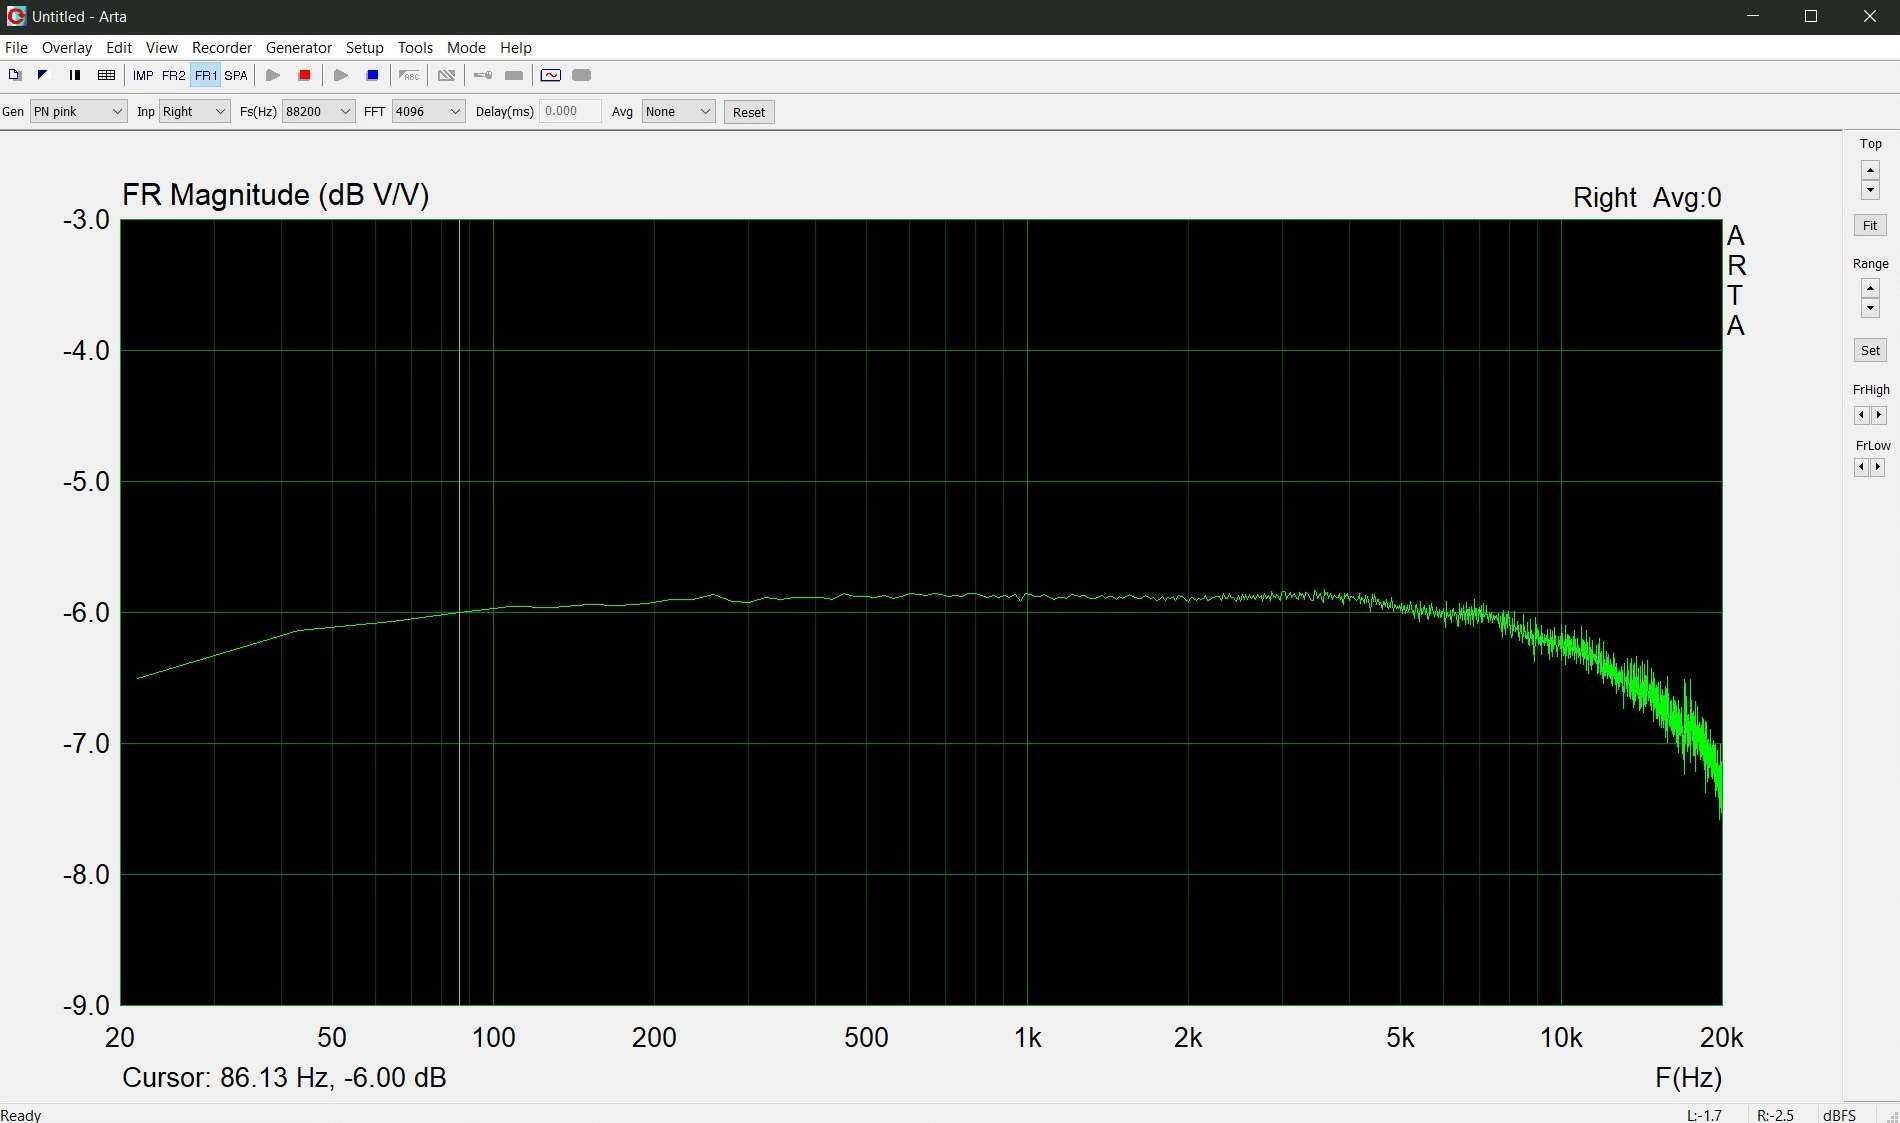Start recording with the gray play icon
Screen dimensions: 1900x1123
coord(273,75)
